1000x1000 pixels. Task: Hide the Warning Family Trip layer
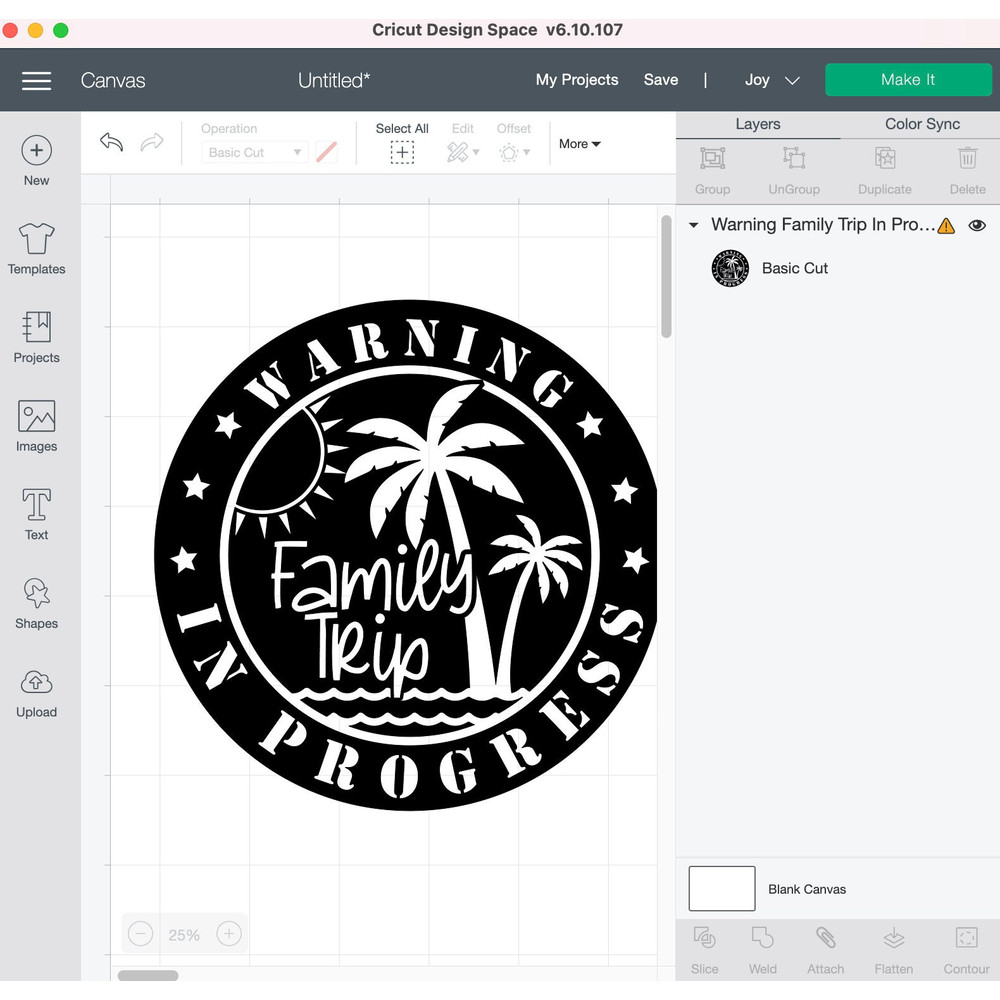click(977, 225)
